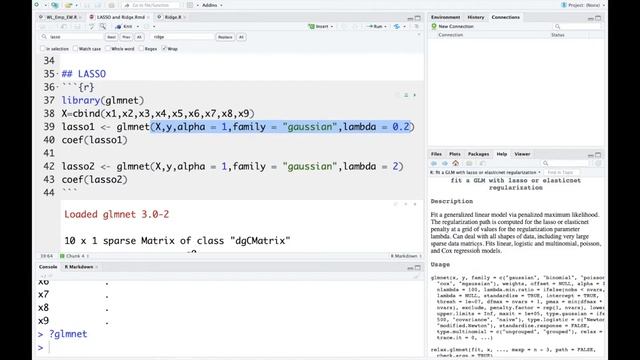This screenshot has height=360, width=640.
Task: Click the project icon beside Project: (None)
Action: pos(564,5)
